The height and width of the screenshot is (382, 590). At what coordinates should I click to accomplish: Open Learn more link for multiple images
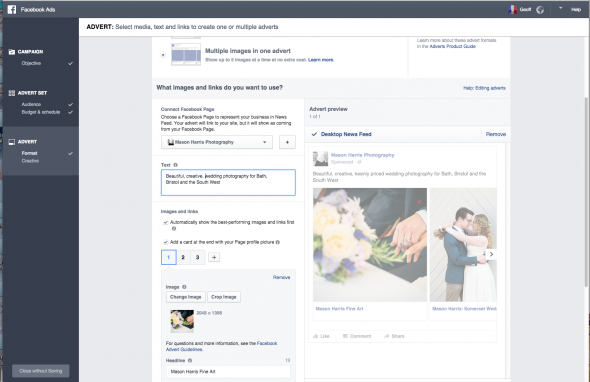pyautogui.click(x=321, y=60)
